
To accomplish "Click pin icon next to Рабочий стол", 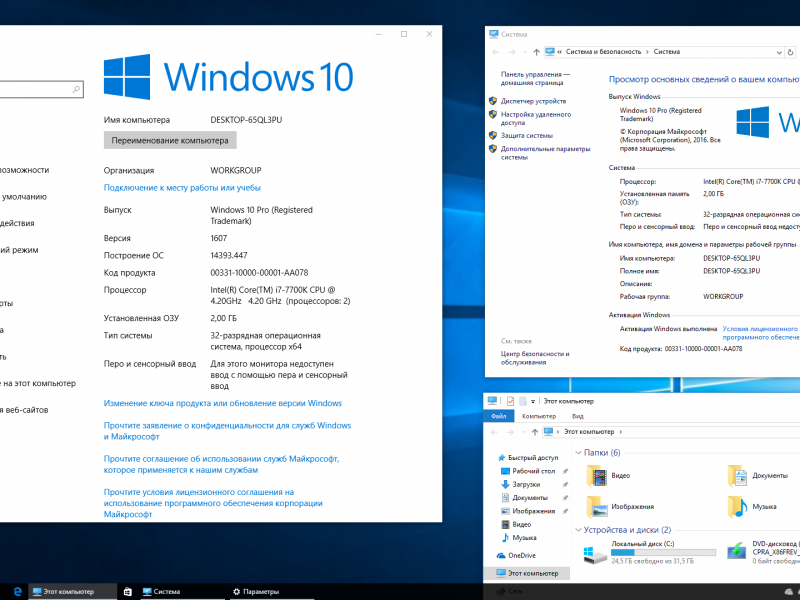I will point(565,471).
